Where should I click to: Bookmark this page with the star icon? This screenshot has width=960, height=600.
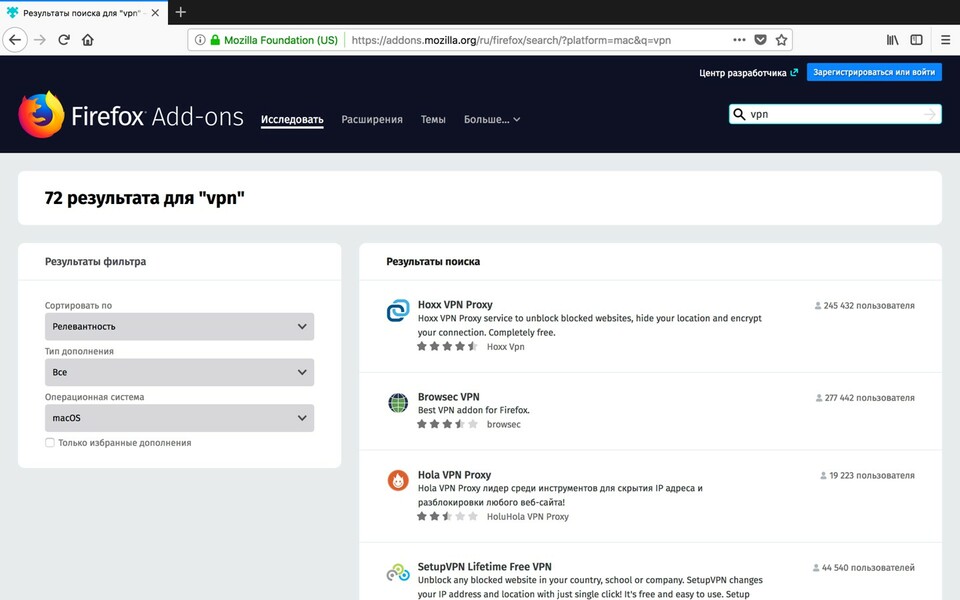[x=781, y=40]
